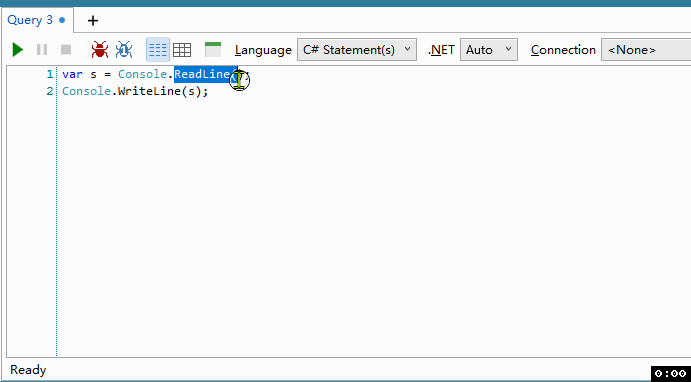Screen dimensions: 691x382
Task: Open the .NET version dropdown set to Auto
Action: pyautogui.click(x=489, y=49)
